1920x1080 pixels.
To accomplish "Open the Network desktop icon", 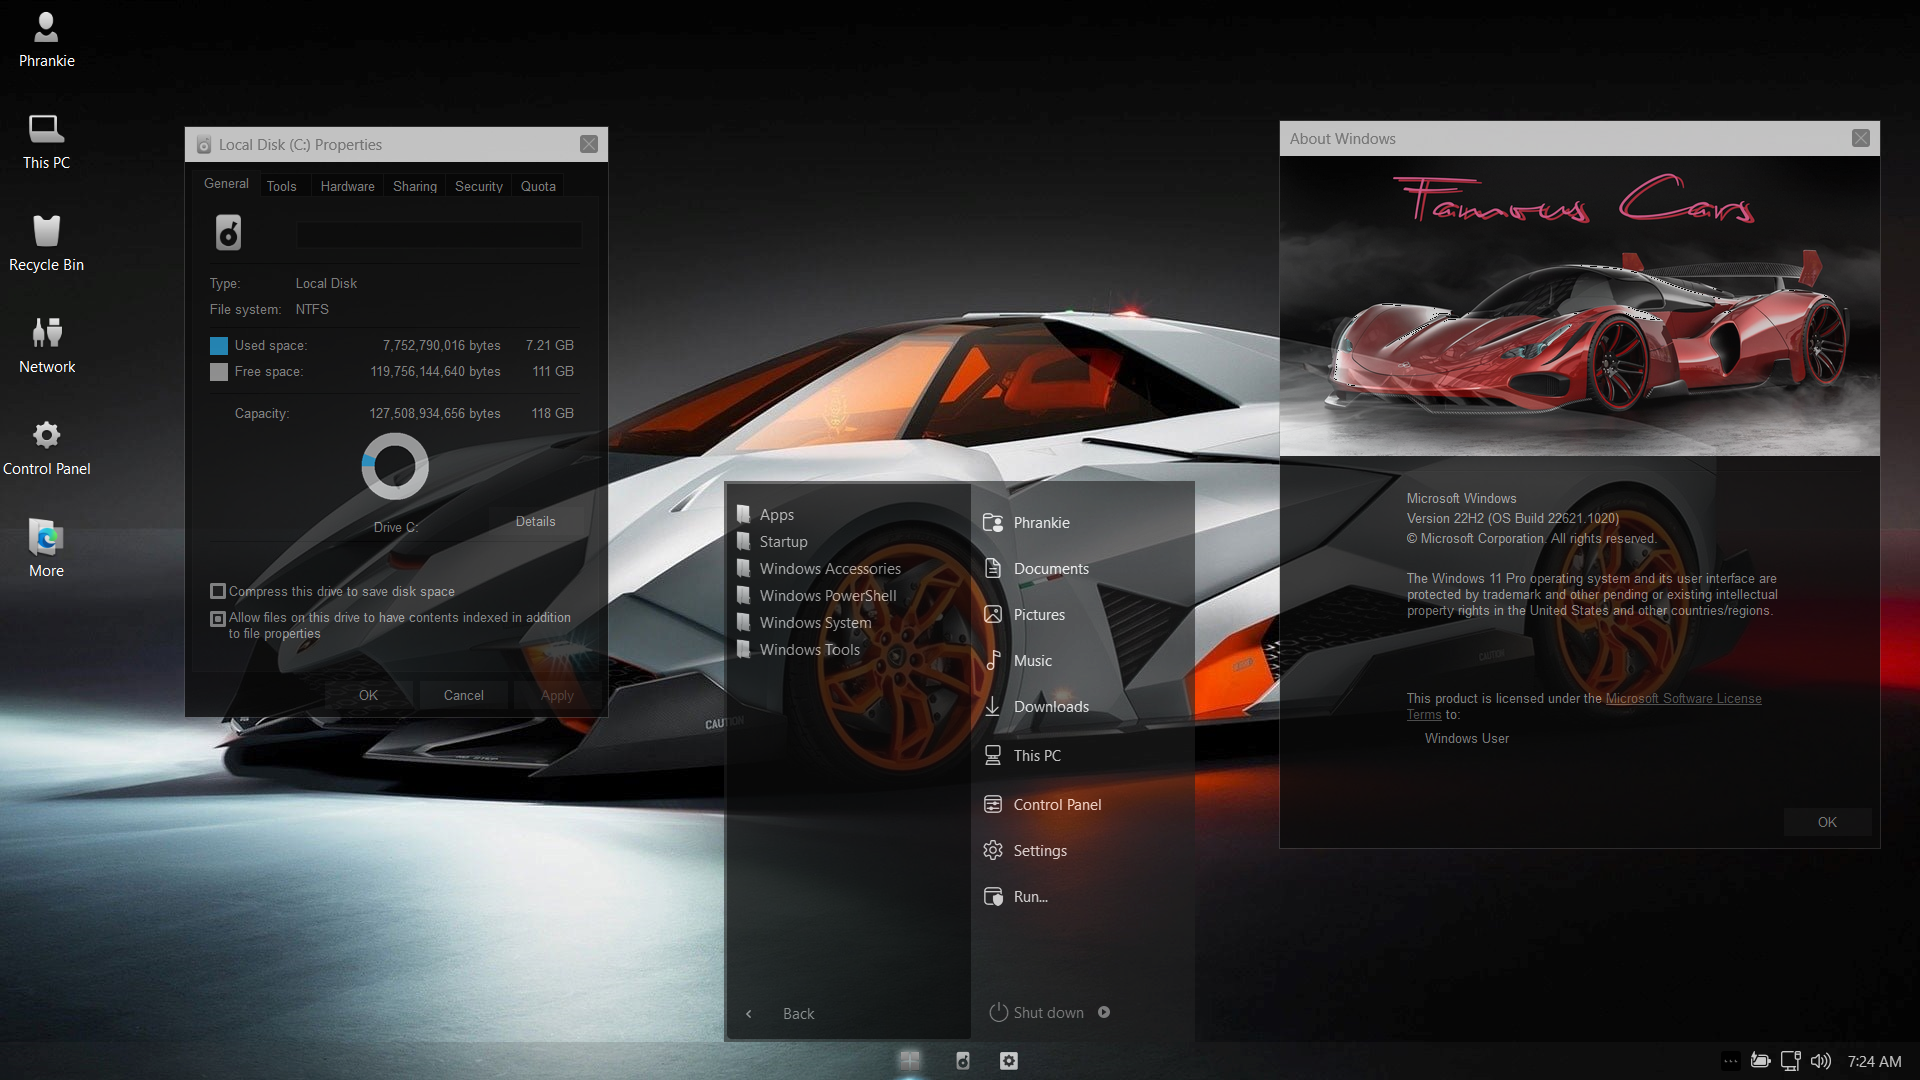I will pos(46,345).
